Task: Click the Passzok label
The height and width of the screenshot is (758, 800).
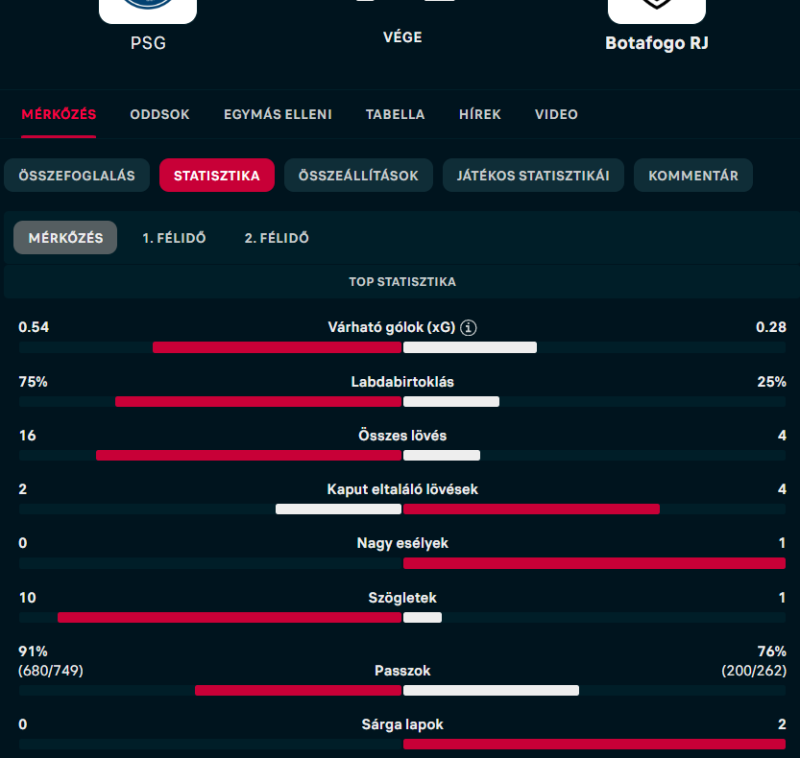Action: 402,670
